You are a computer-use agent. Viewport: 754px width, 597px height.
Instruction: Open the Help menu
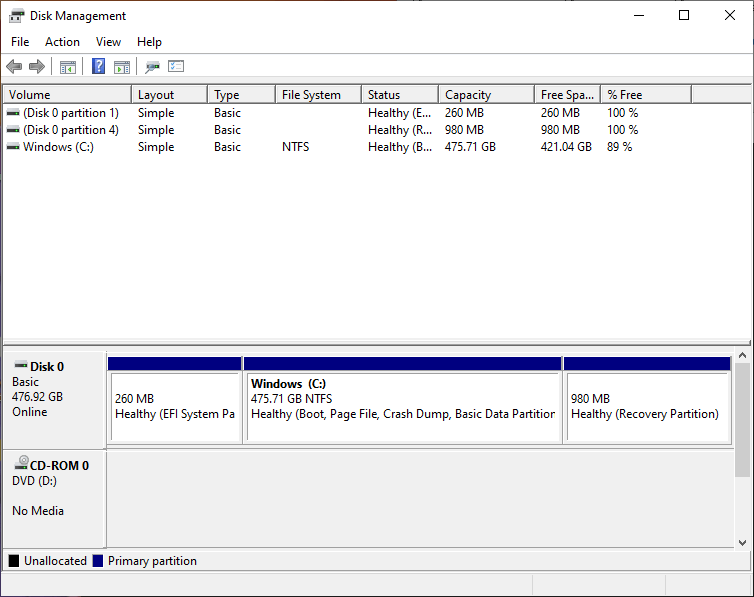point(149,42)
